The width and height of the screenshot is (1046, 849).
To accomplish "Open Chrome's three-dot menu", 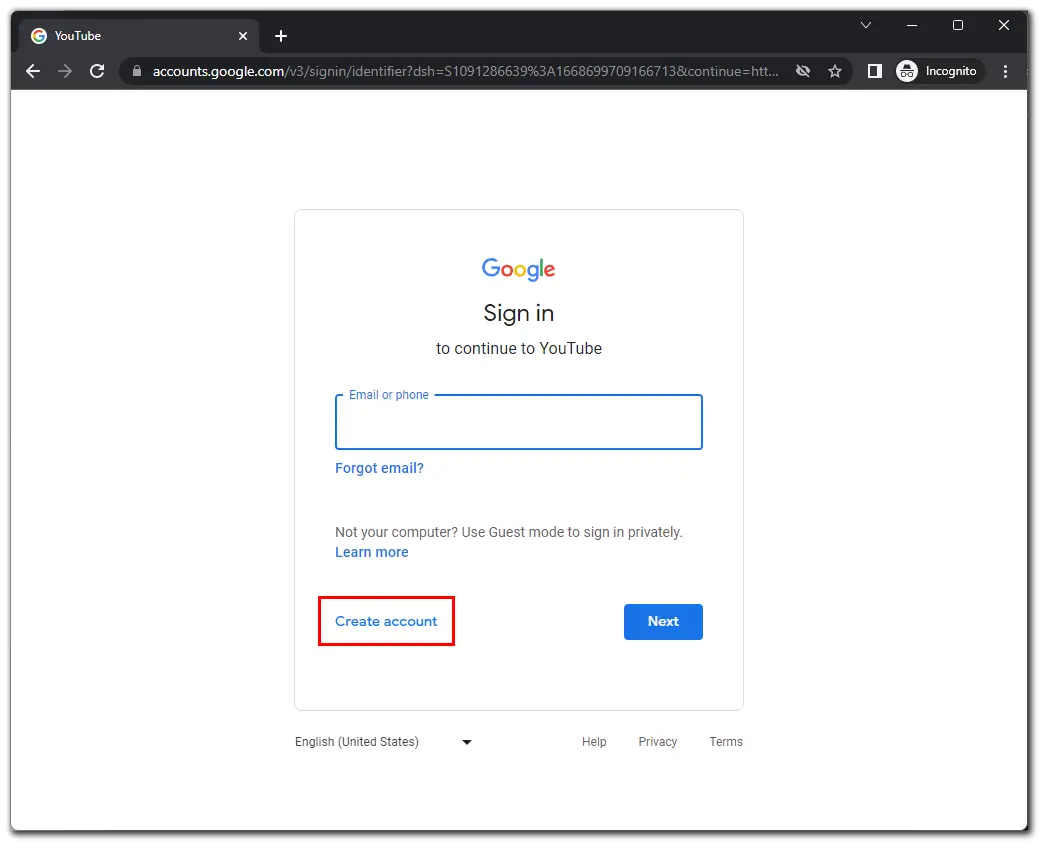I will 1005,71.
